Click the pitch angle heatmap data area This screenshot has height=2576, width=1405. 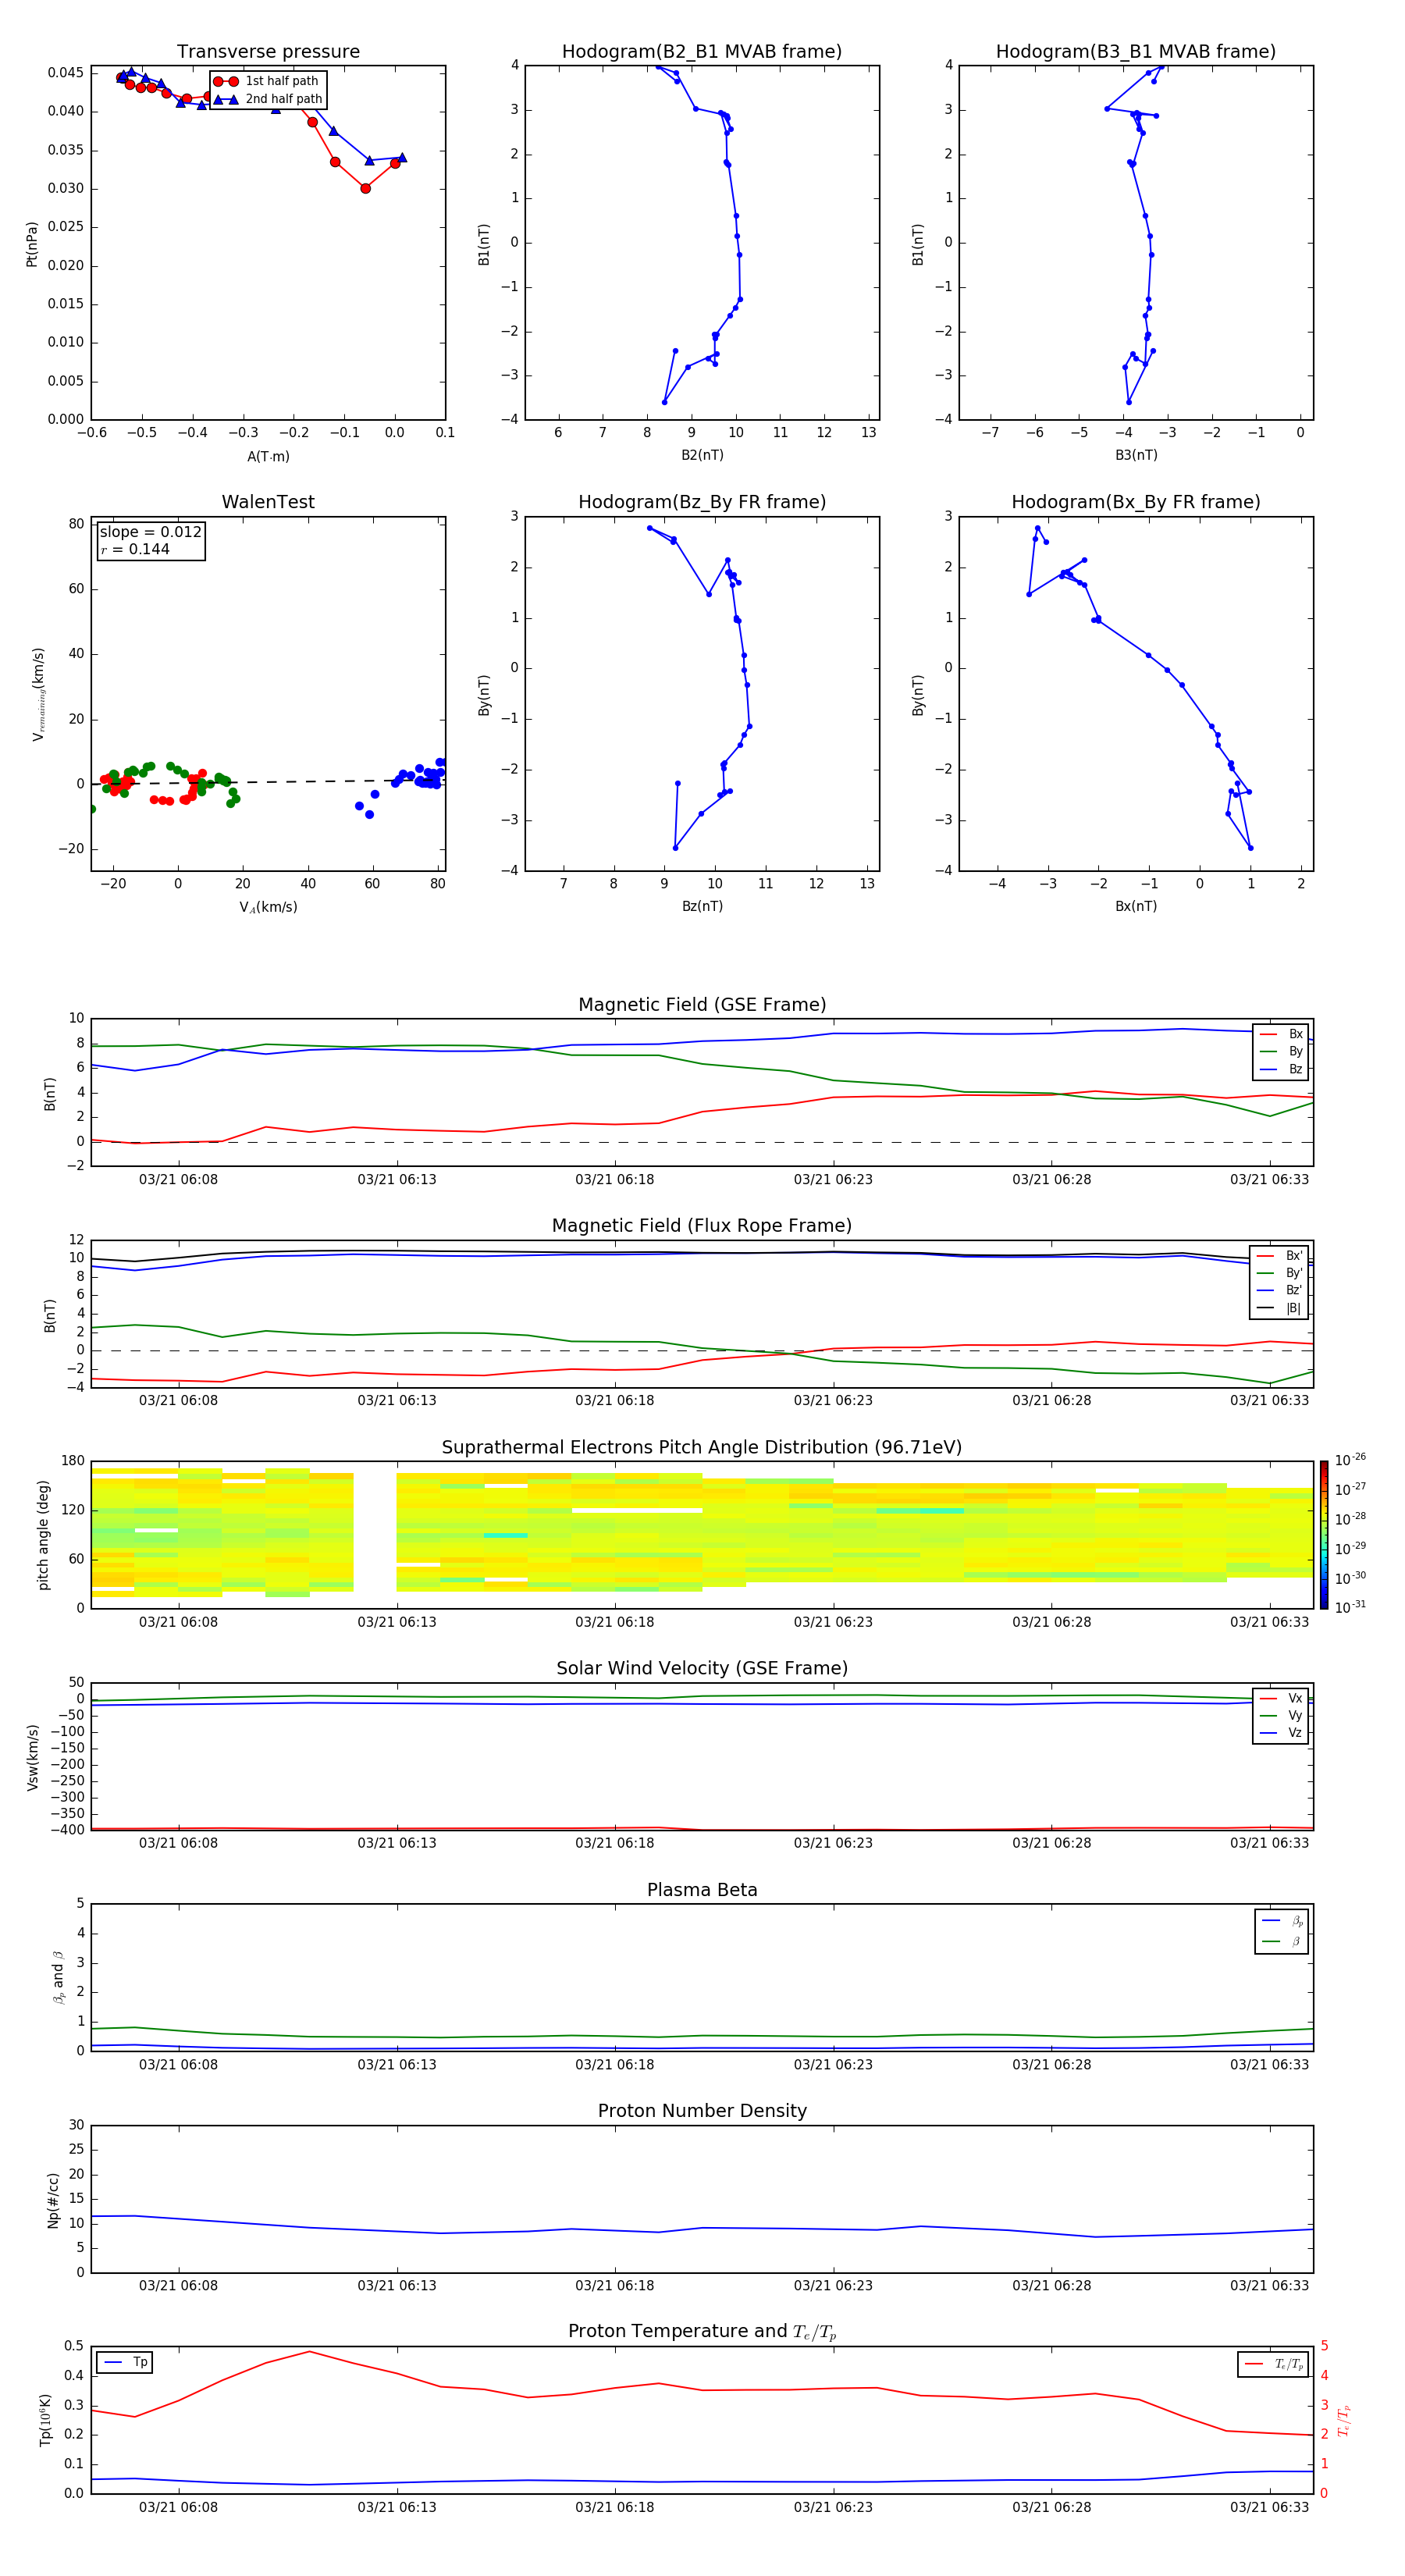[x=702, y=1535]
